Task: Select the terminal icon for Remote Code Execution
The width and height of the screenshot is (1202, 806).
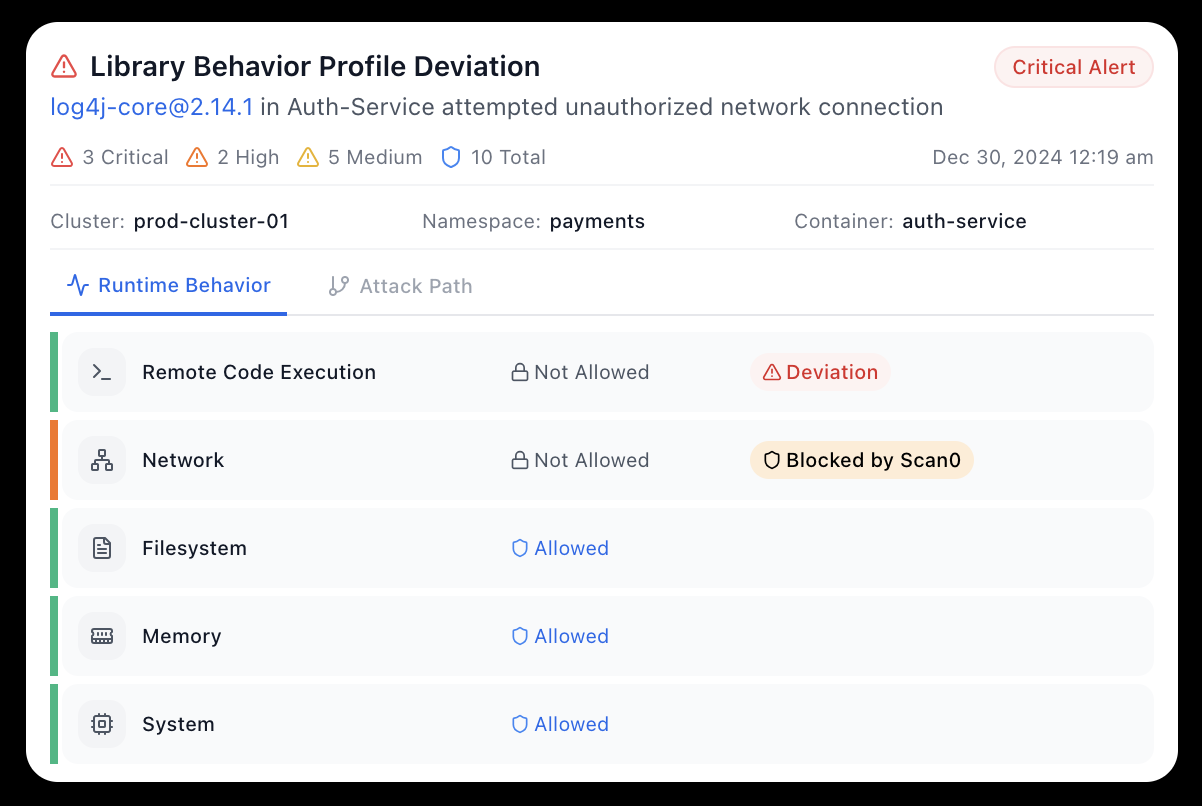Action: [x=101, y=371]
